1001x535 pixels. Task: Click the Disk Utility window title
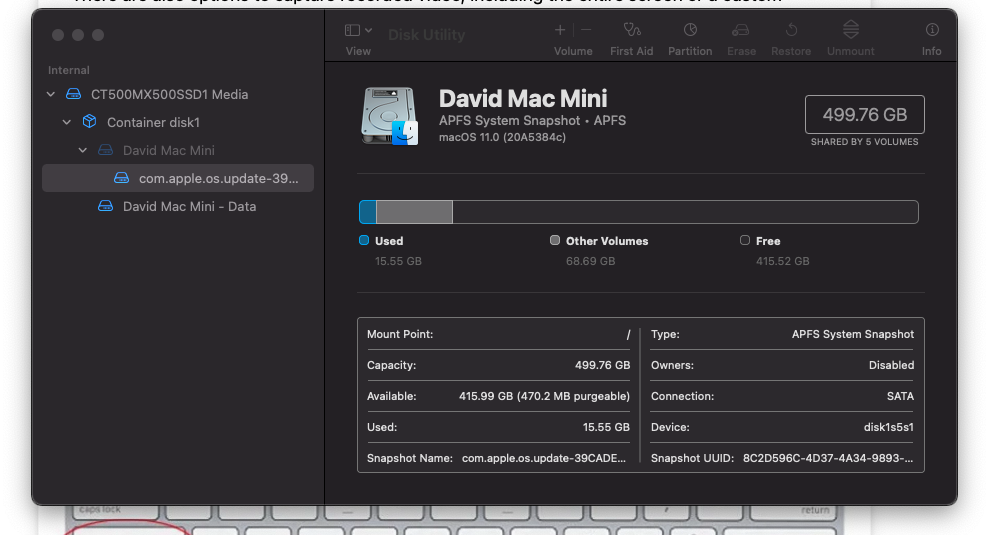(x=426, y=35)
